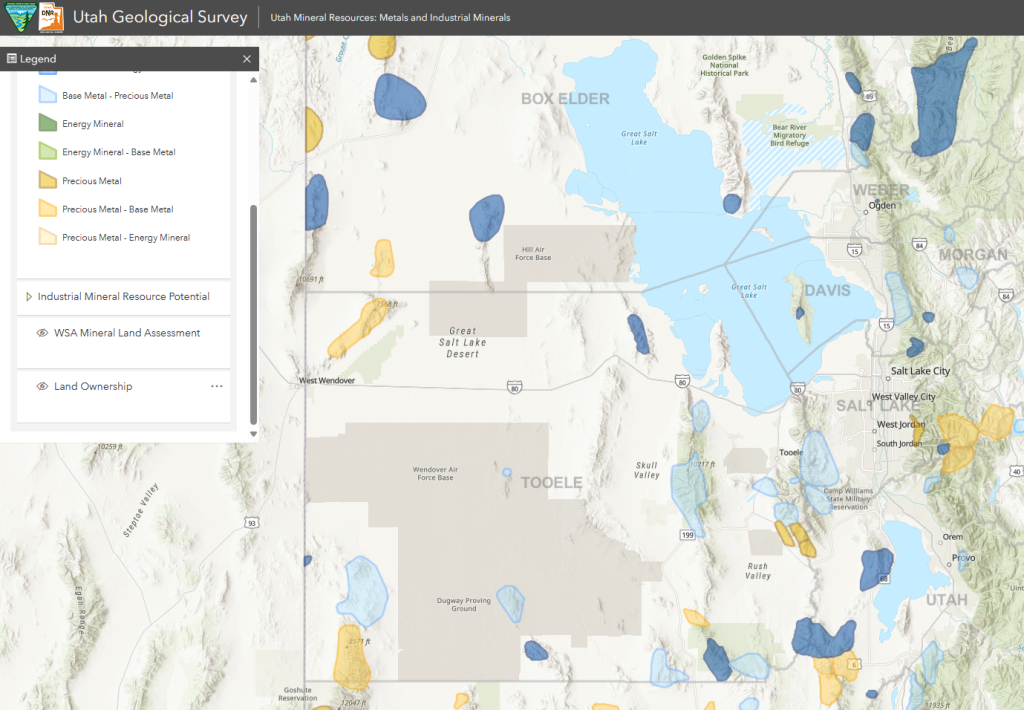Screen dimensions: 1024x710
Task: Toggle Land Ownership layer visibility eye
Action: [x=42, y=386]
